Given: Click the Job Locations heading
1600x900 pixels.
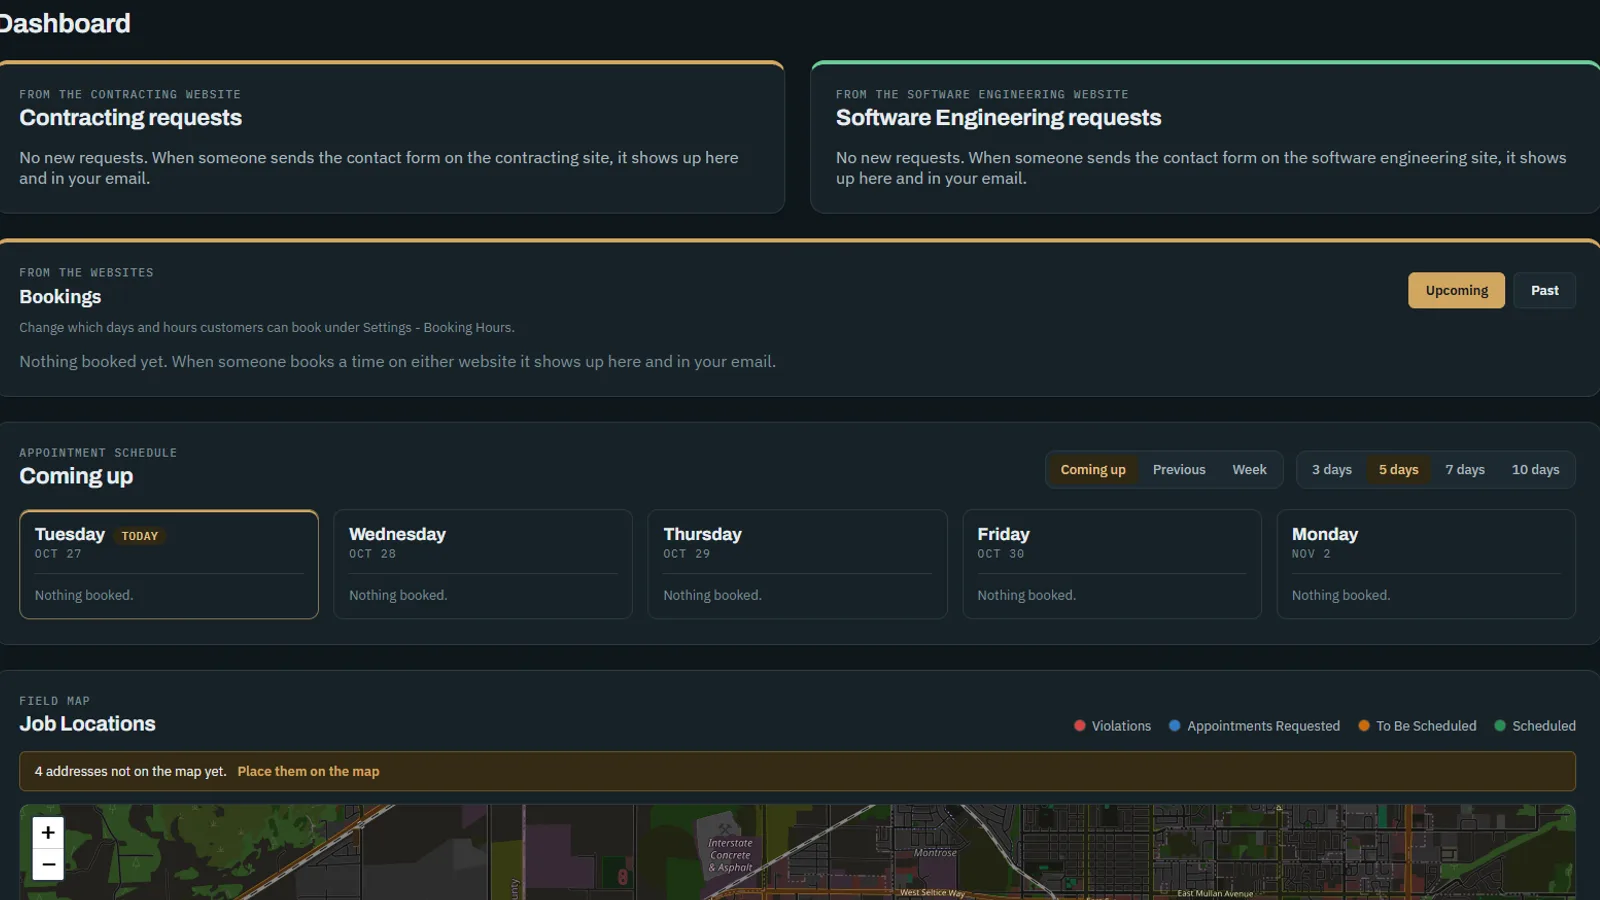Looking at the screenshot, I should point(87,724).
